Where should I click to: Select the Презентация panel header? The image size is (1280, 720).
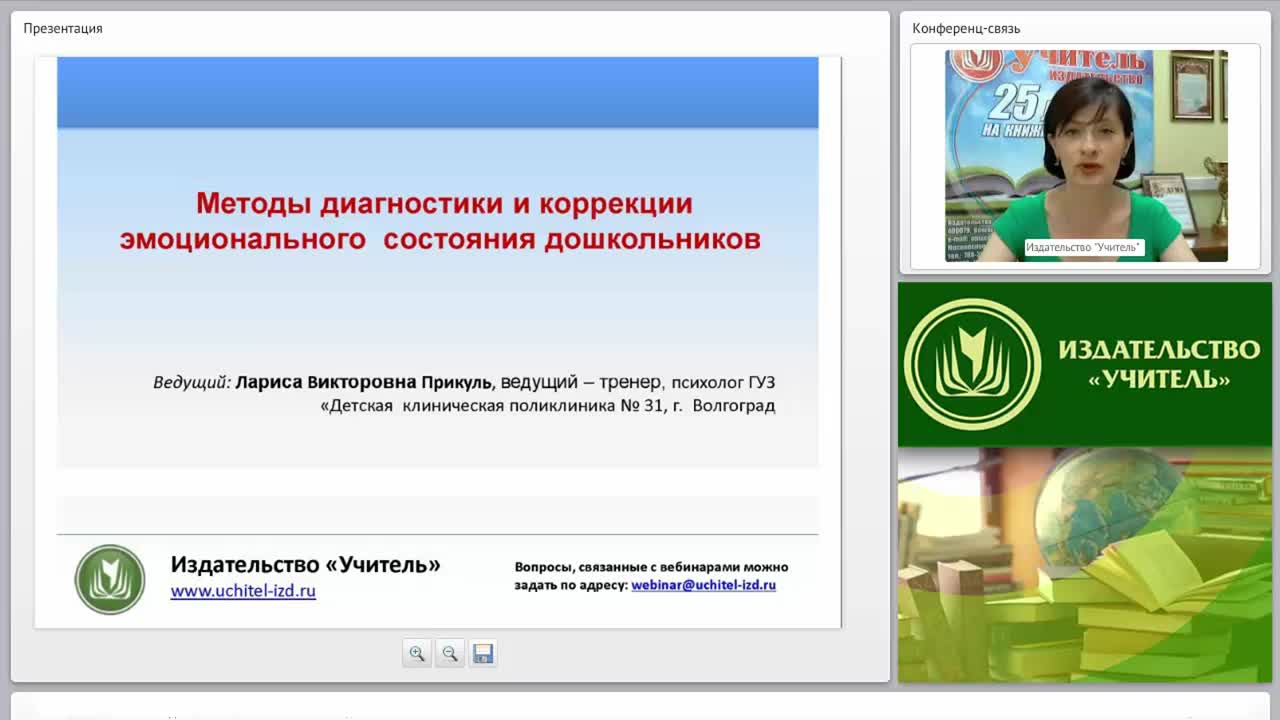[x=63, y=28]
